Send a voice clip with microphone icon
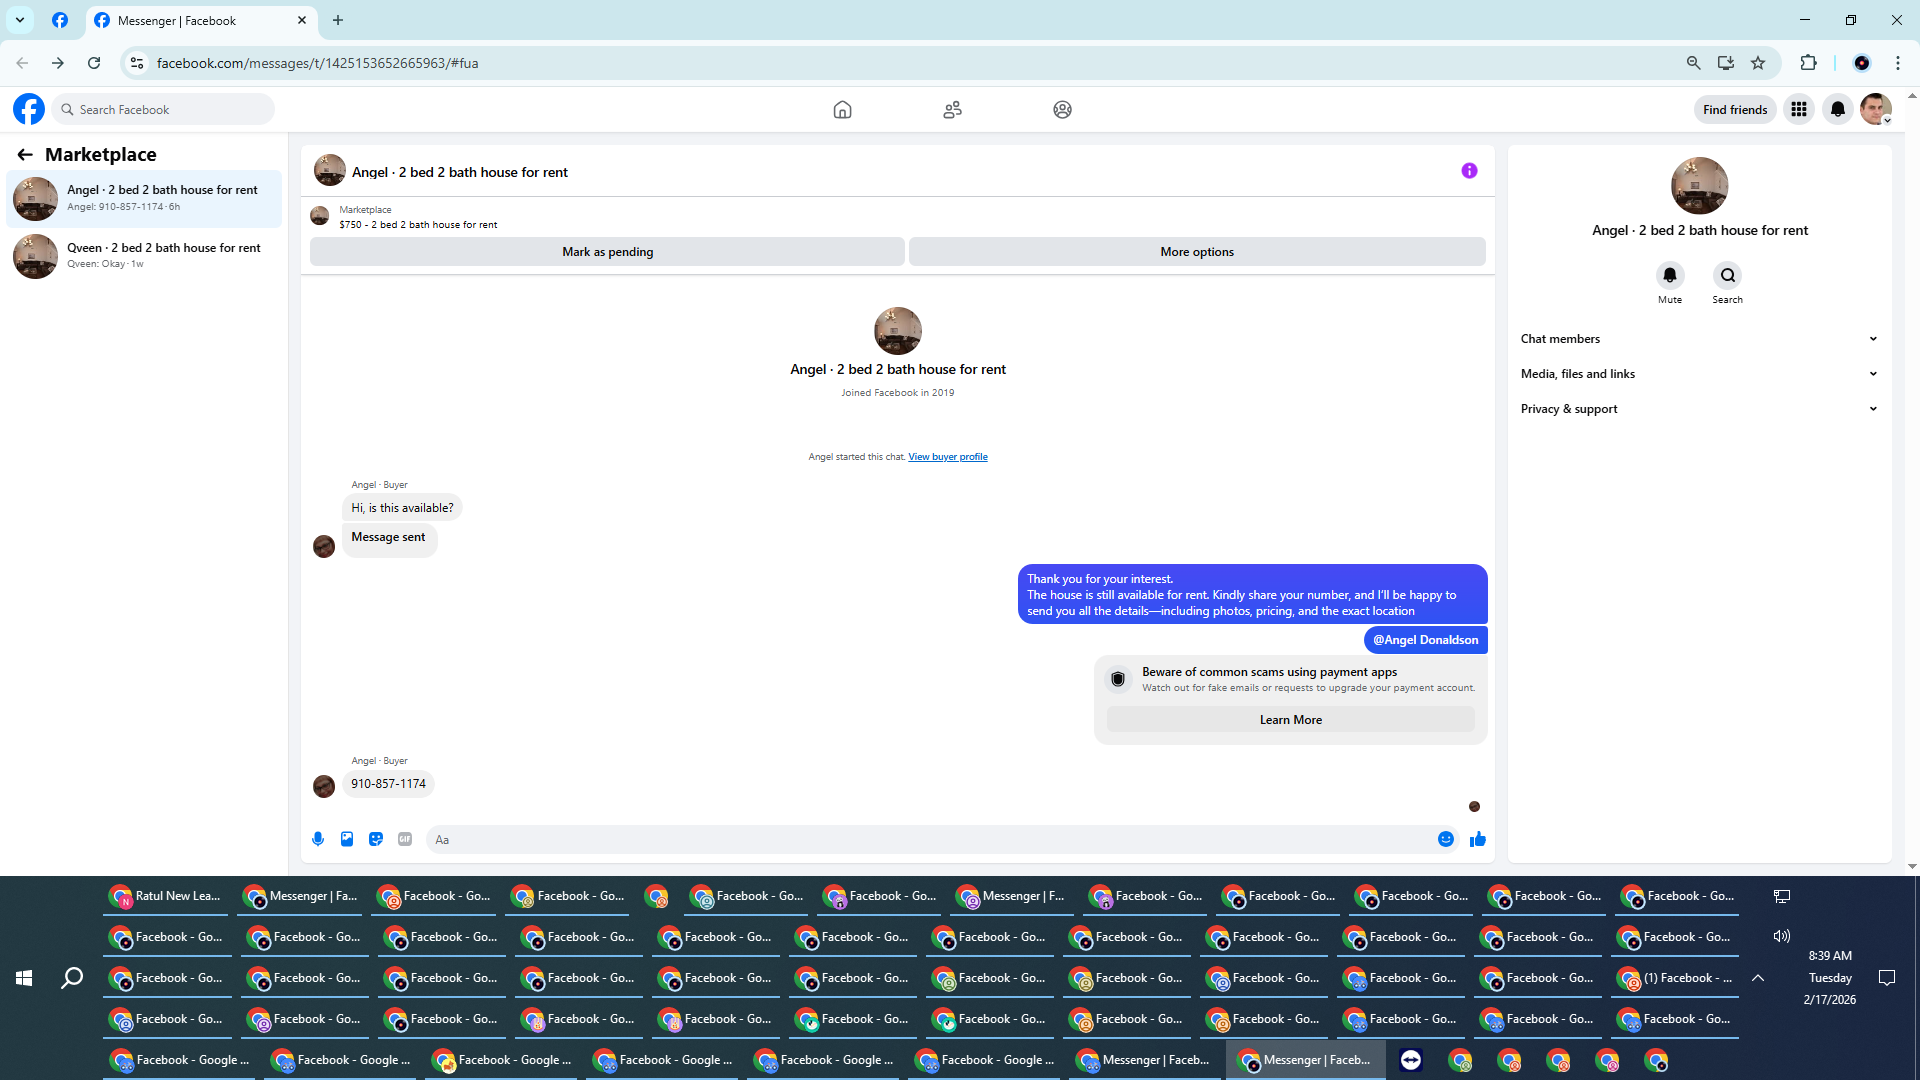Image resolution: width=1920 pixels, height=1080 pixels. (x=318, y=839)
